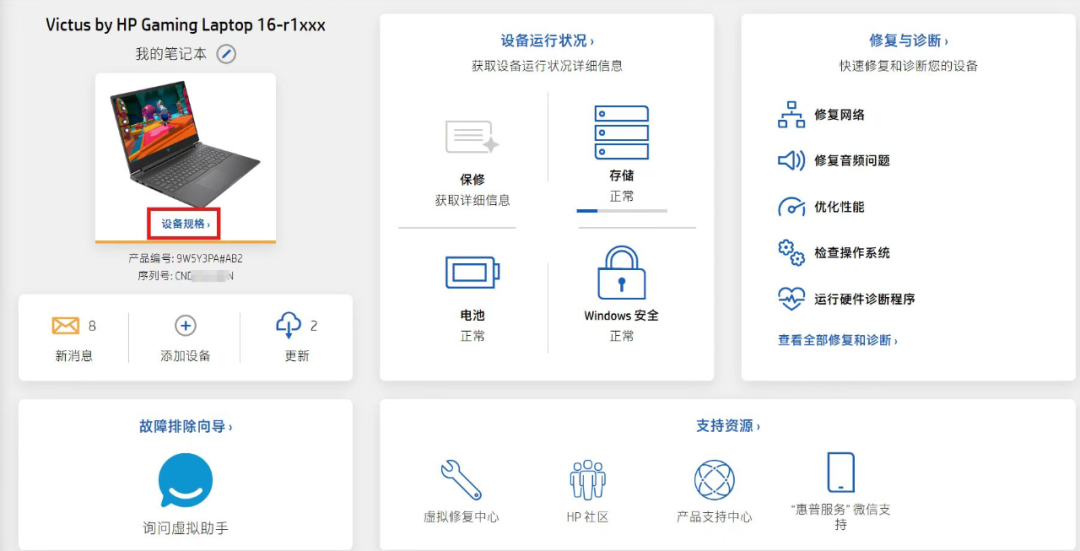The image size is (1080, 551).
Task: Click the 存储 storage drives icon
Action: [621, 132]
